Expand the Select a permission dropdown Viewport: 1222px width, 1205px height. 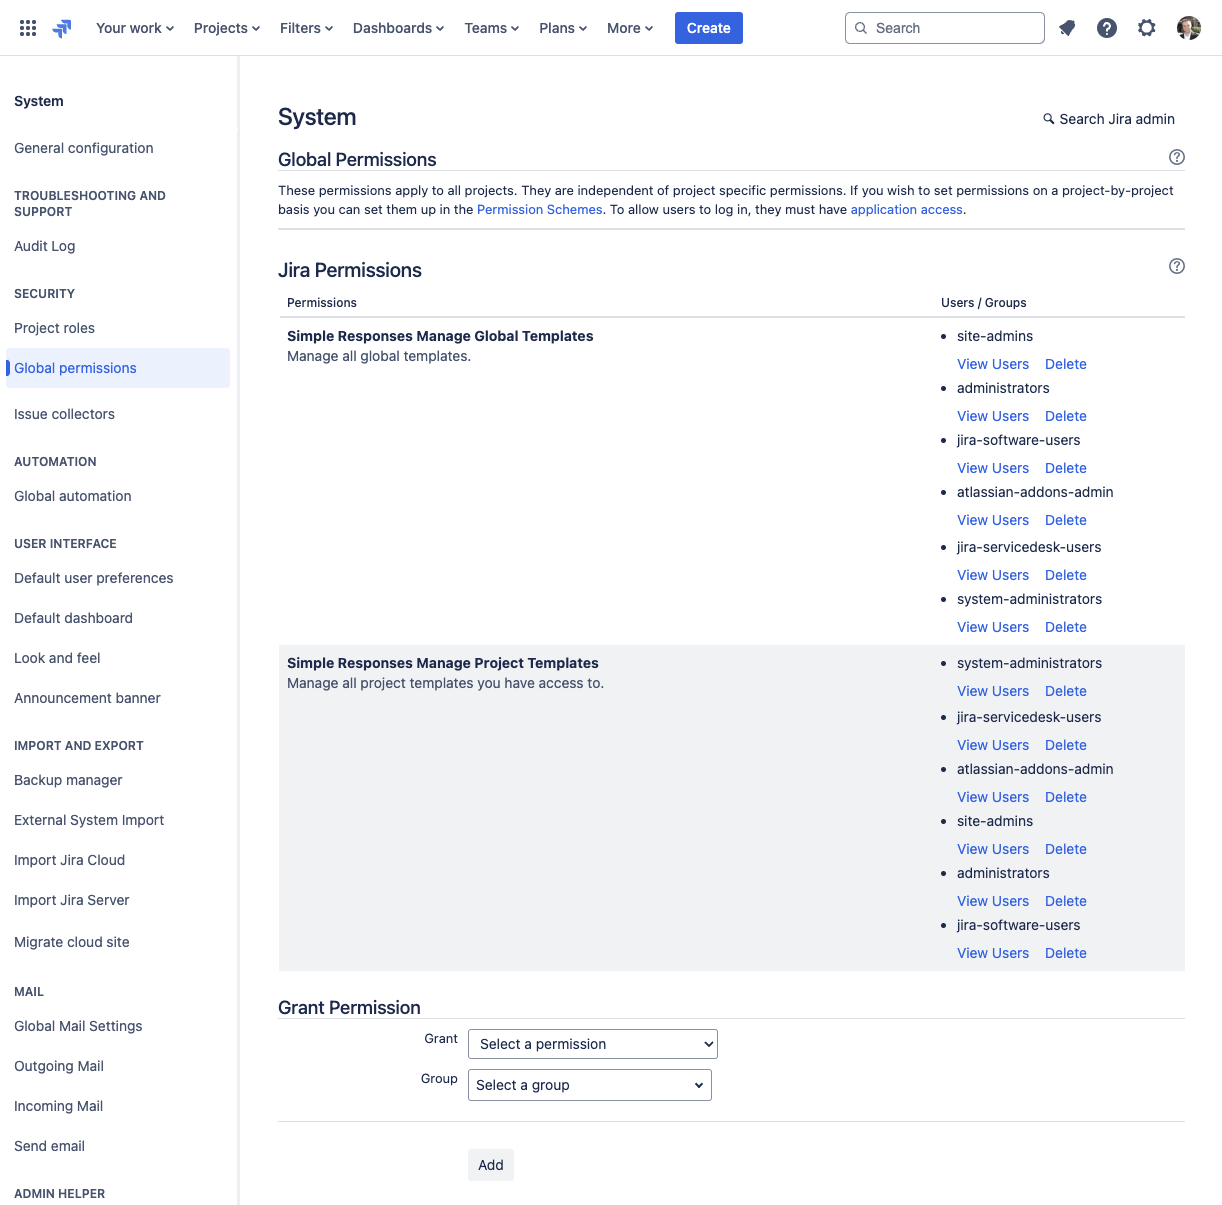pos(593,1044)
